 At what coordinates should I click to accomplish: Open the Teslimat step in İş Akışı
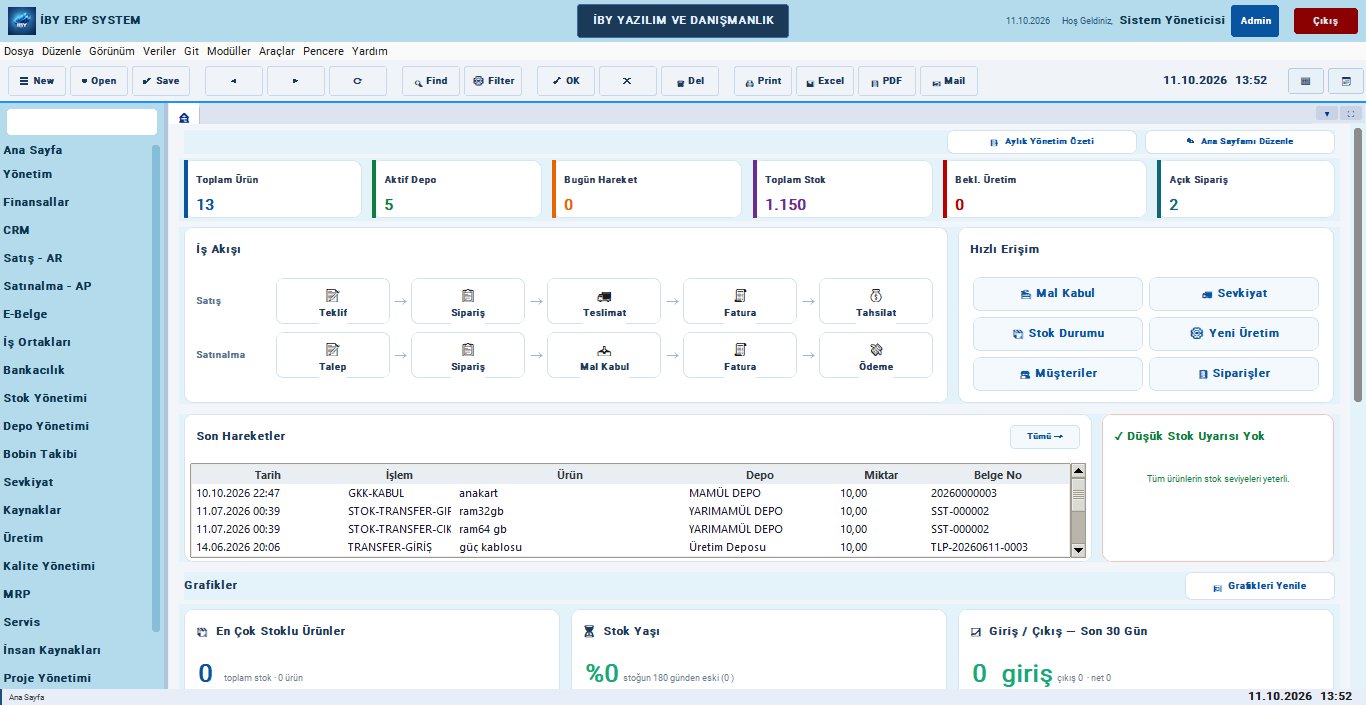point(604,301)
